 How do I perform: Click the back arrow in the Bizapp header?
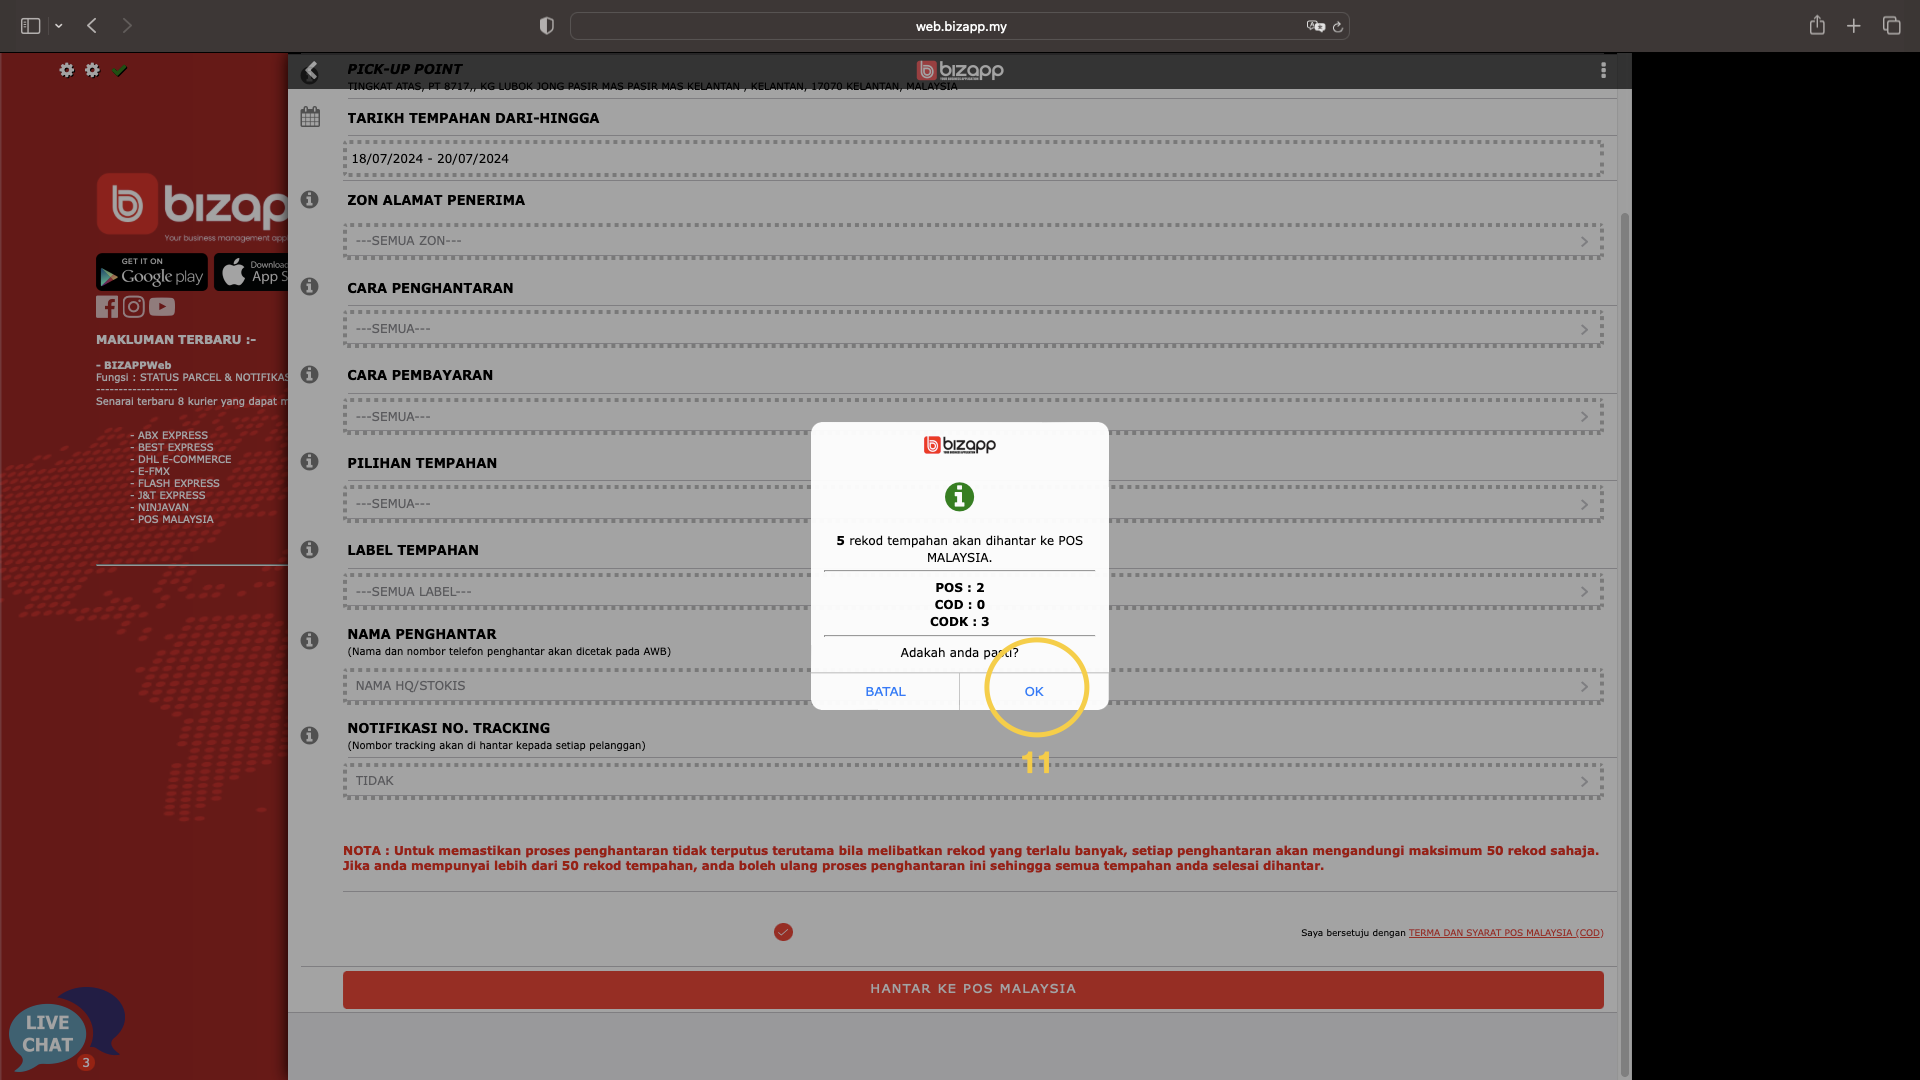(311, 71)
